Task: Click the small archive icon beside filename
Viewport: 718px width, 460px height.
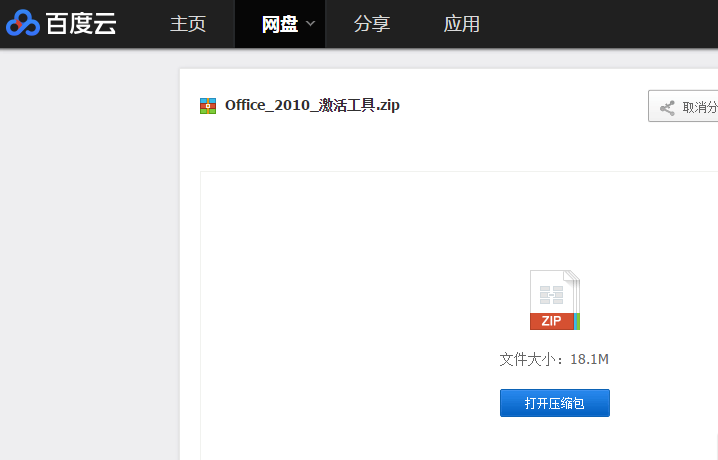Action: tap(208, 106)
